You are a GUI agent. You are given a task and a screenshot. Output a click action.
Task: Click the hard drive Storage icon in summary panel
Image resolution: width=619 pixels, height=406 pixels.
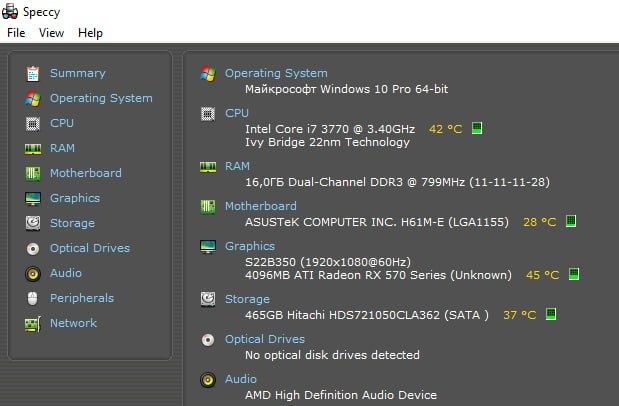pyautogui.click(x=208, y=299)
